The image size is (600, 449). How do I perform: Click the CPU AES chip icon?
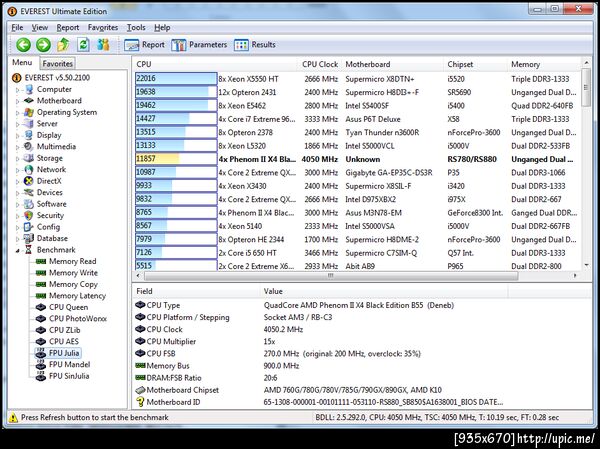tap(41, 342)
